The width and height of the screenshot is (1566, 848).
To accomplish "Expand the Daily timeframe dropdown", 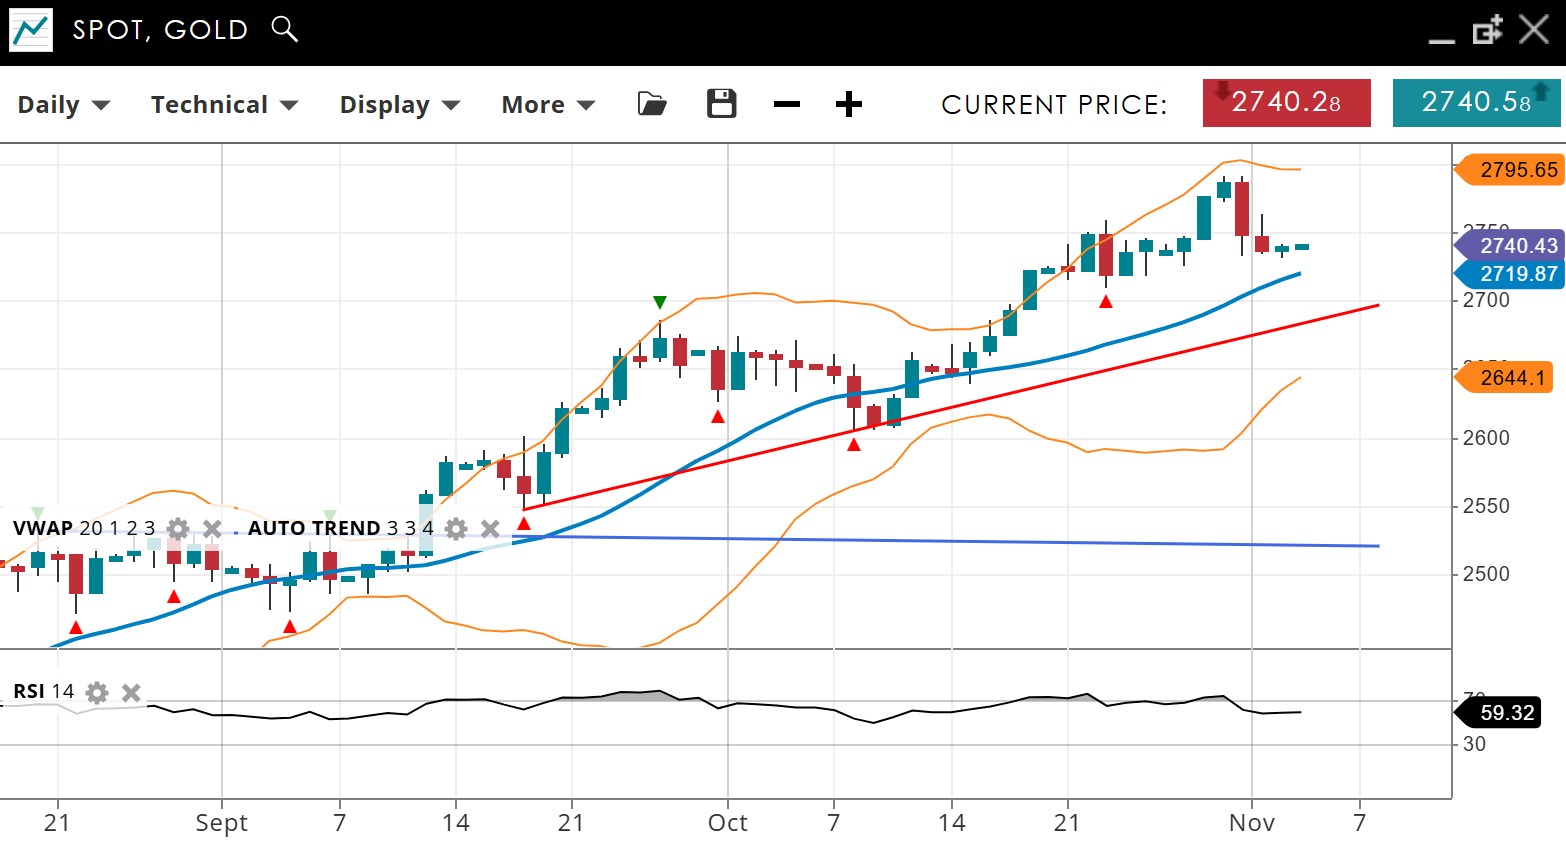I will pyautogui.click(x=64, y=105).
